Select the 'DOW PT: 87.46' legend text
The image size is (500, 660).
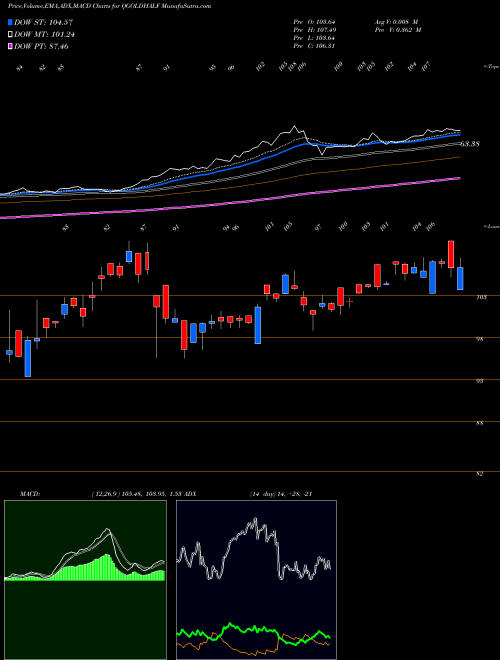pos(41,46)
